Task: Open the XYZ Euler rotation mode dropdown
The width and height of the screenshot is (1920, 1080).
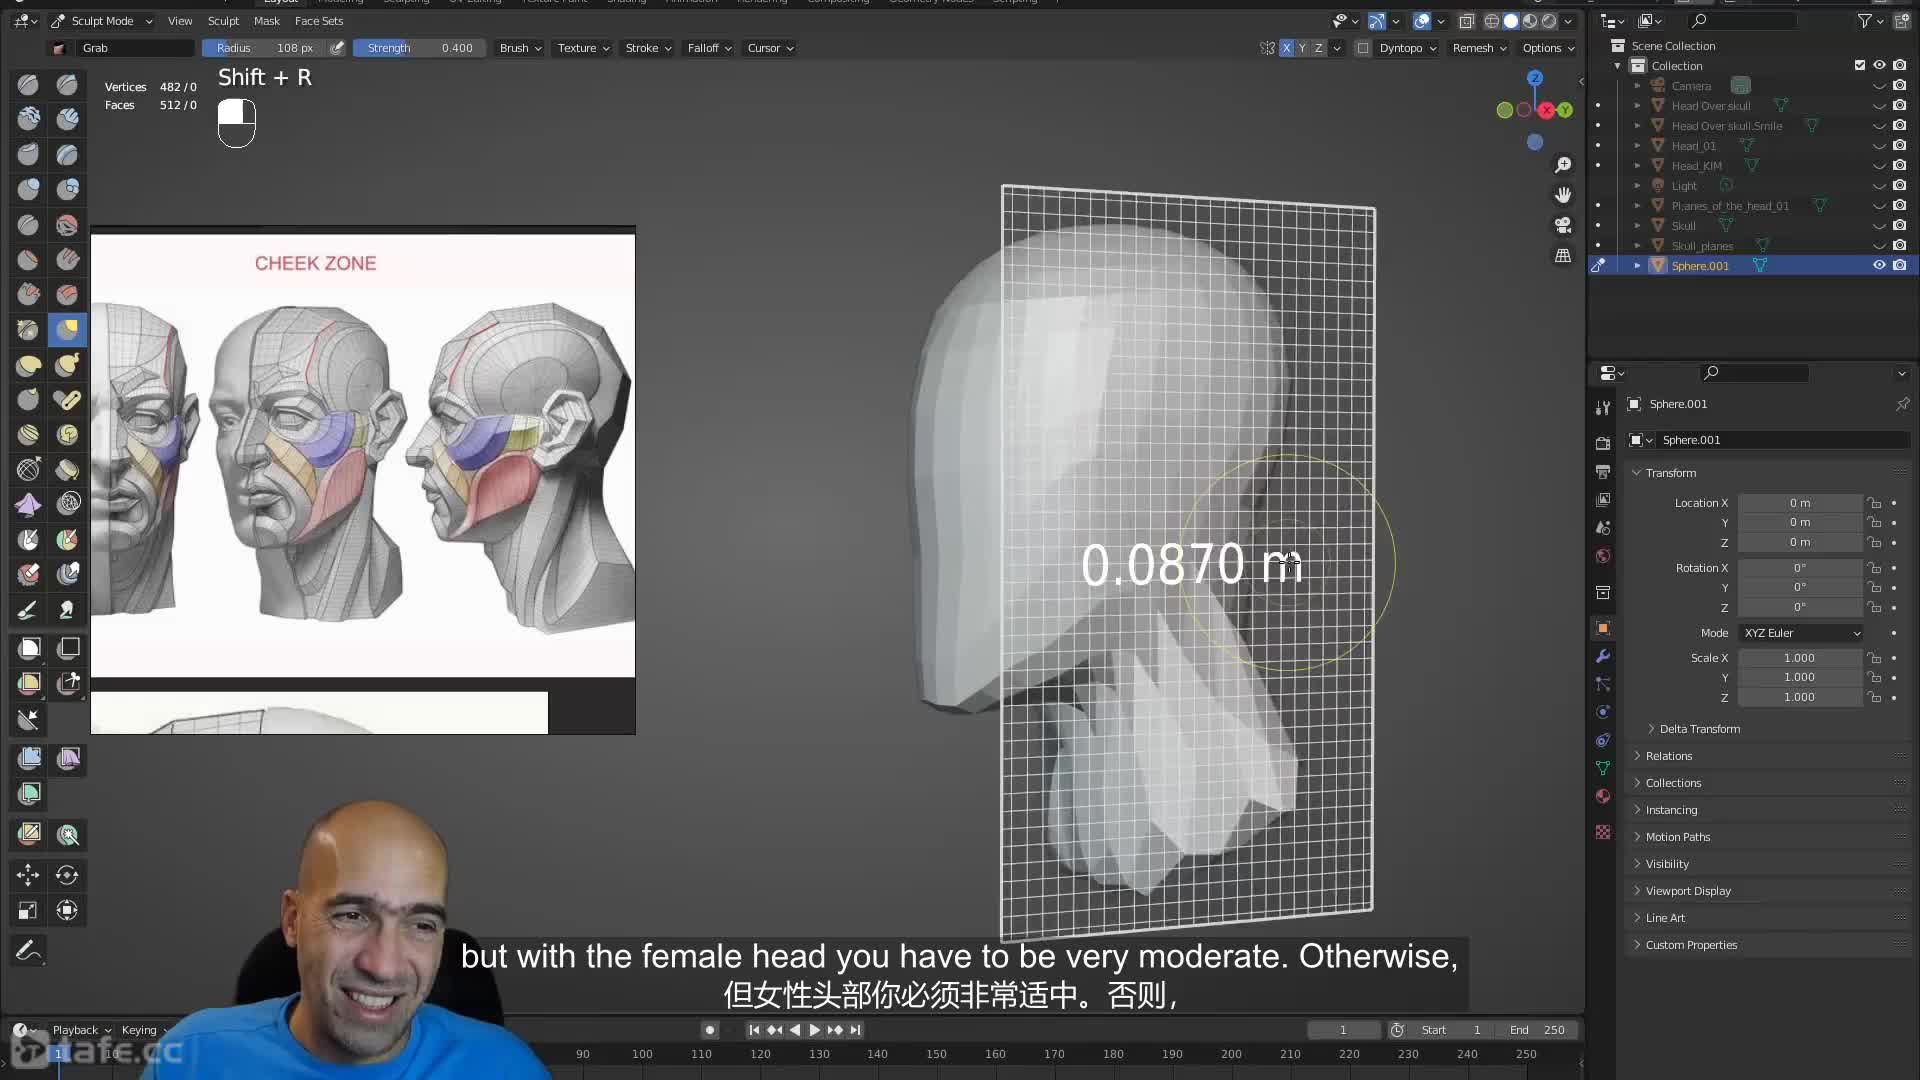Action: coord(1802,633)
